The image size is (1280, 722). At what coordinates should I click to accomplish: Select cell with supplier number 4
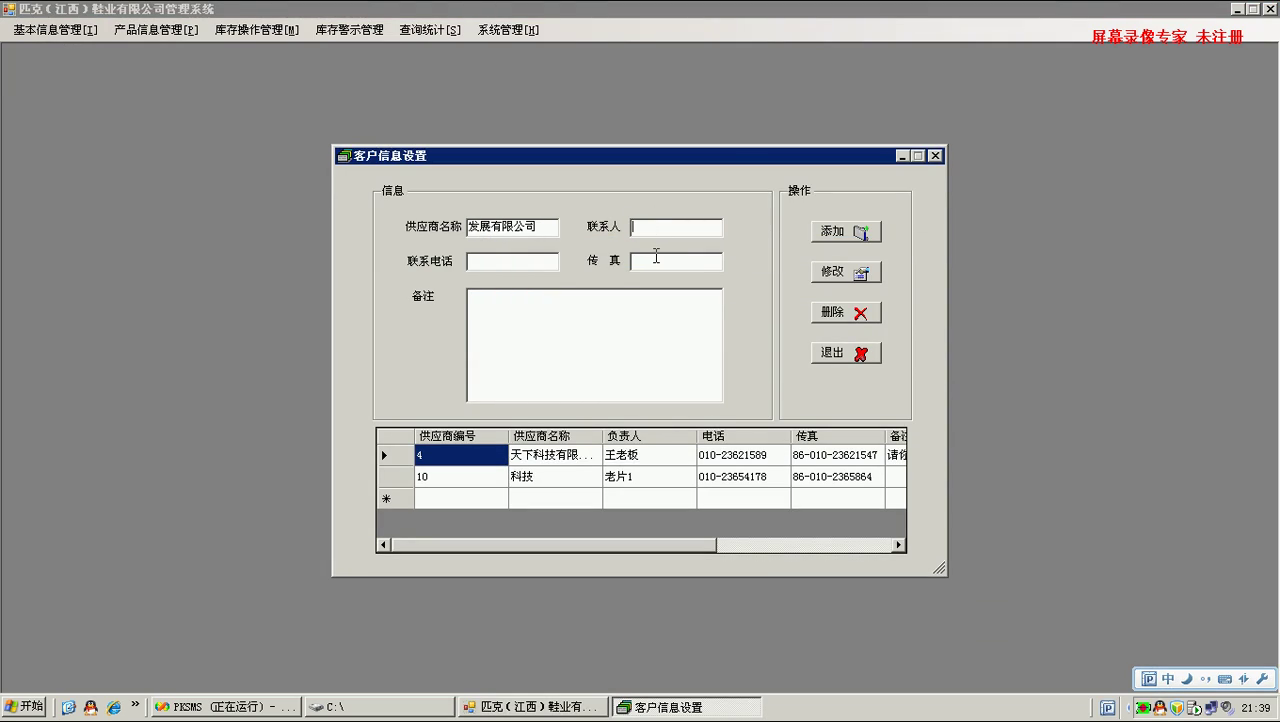[461, 455]
